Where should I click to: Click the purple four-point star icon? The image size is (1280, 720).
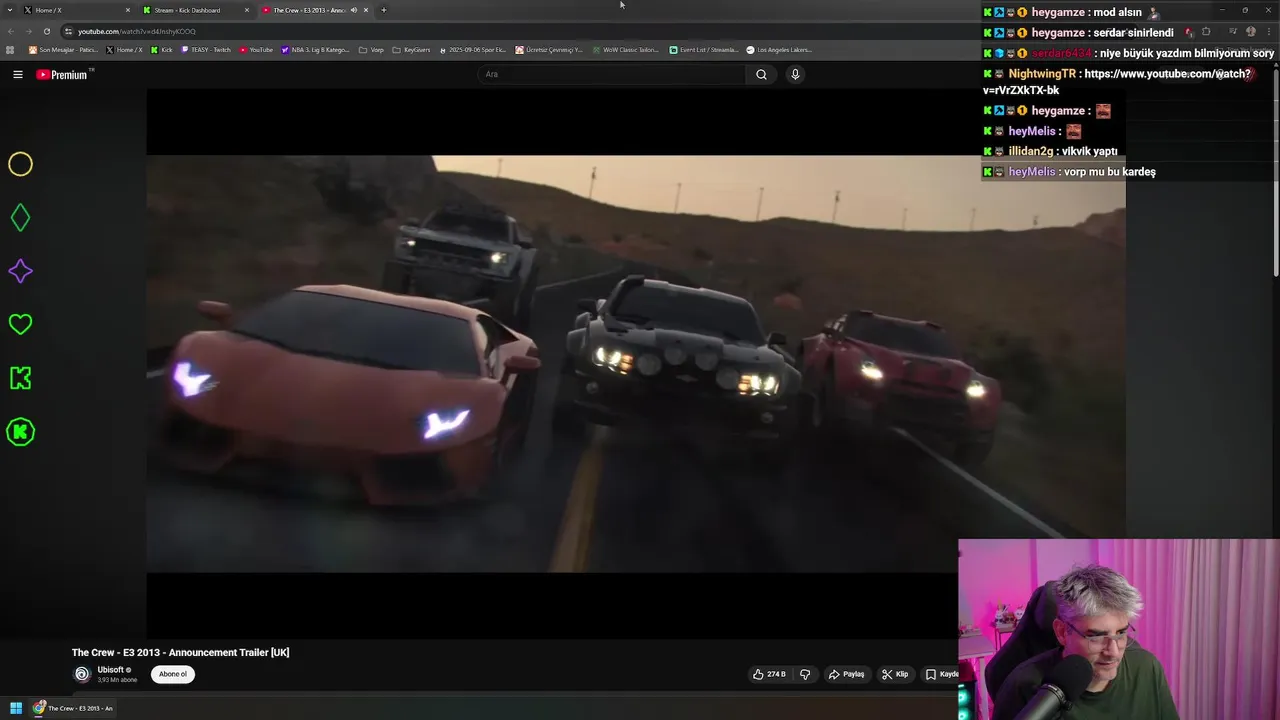click(x=21, y=271)
